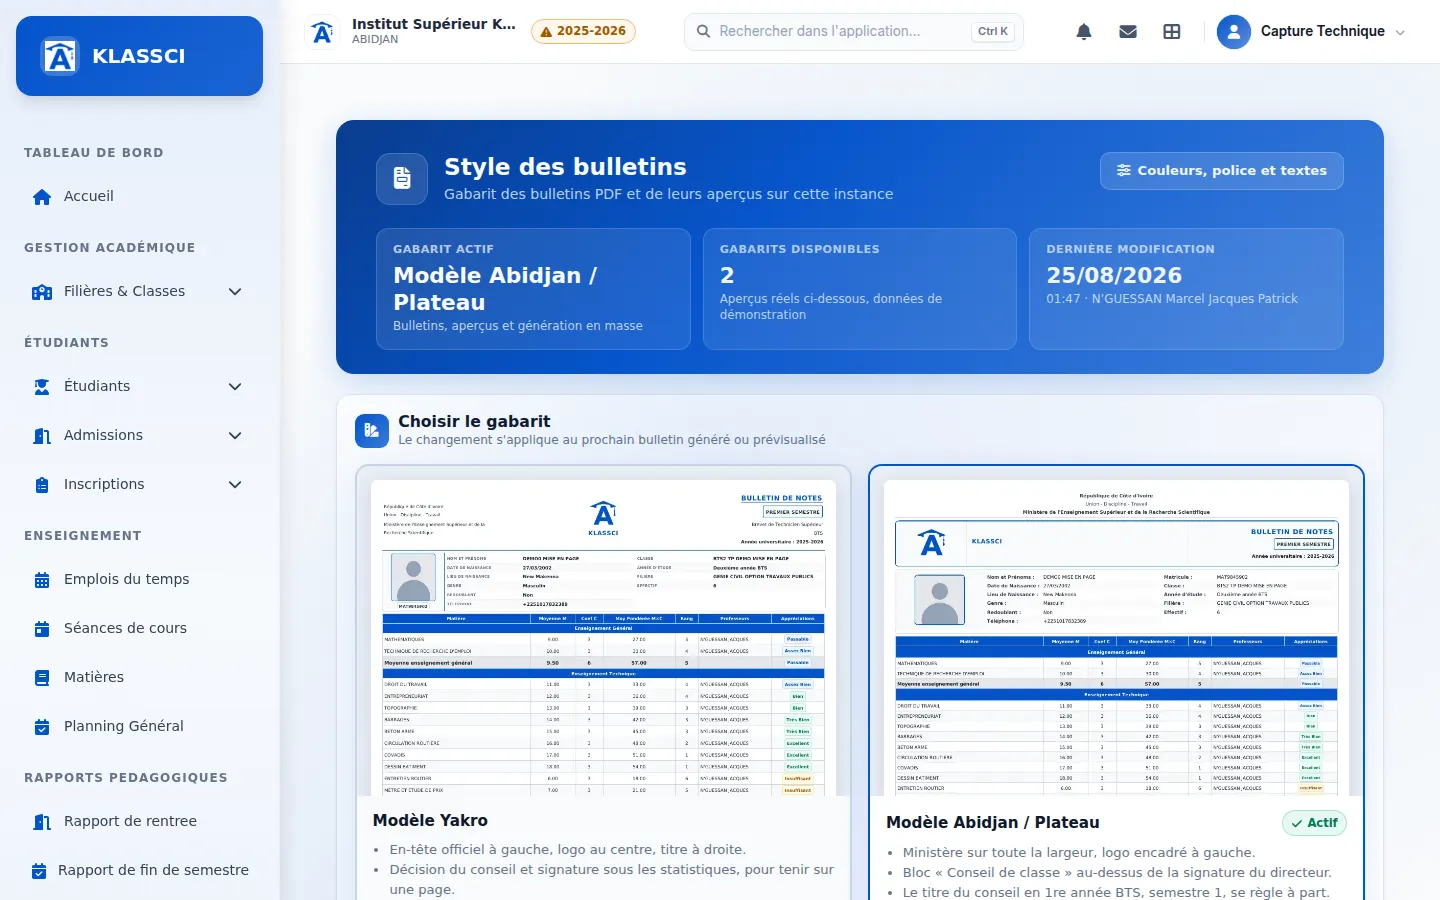Screen dimensions: 1440x900
Task: Click the Étudiants icon
Action: click(42, 387)
